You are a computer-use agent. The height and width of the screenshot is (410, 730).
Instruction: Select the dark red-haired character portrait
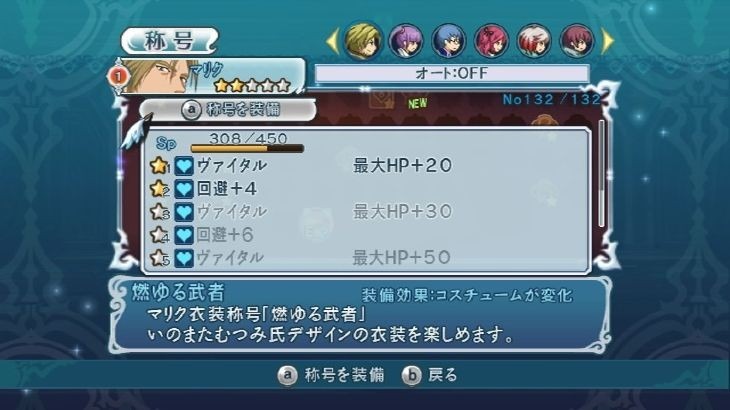pos(577,41)
